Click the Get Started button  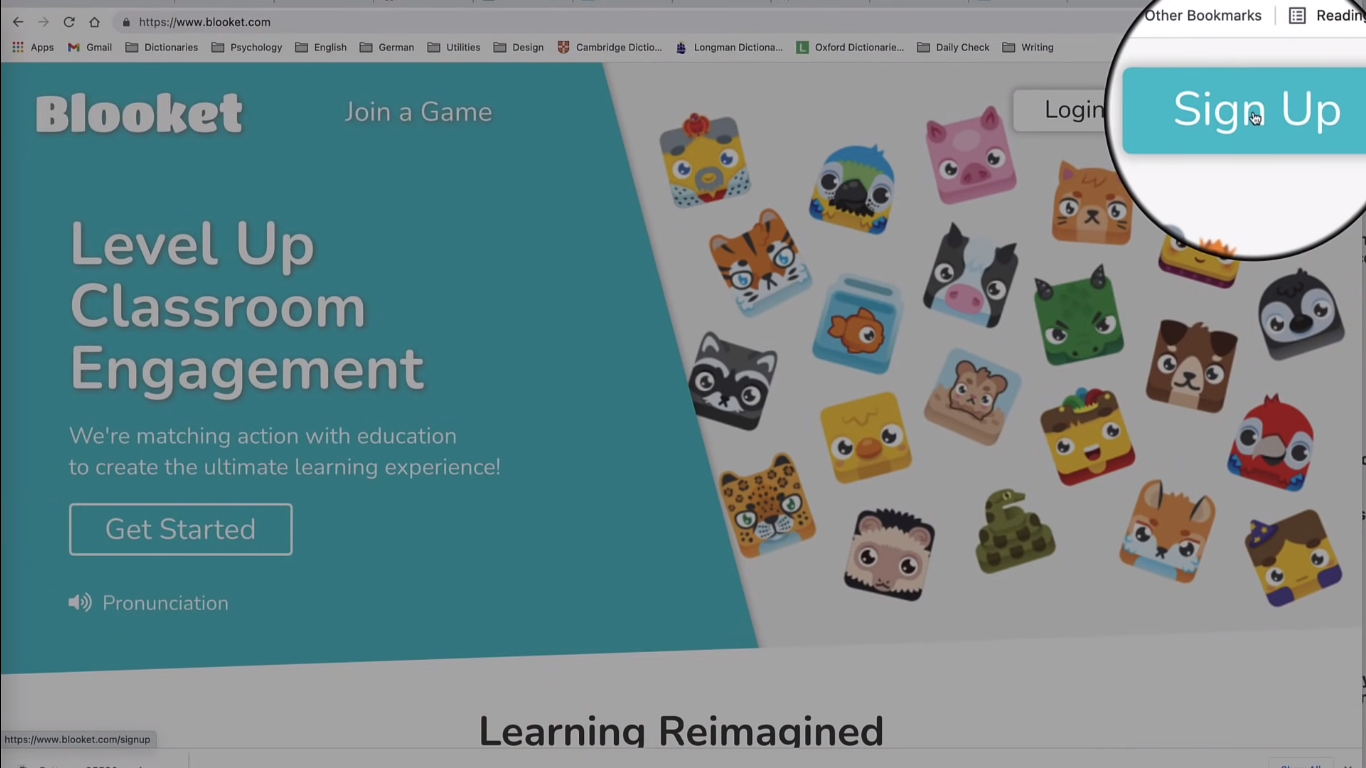181,529
